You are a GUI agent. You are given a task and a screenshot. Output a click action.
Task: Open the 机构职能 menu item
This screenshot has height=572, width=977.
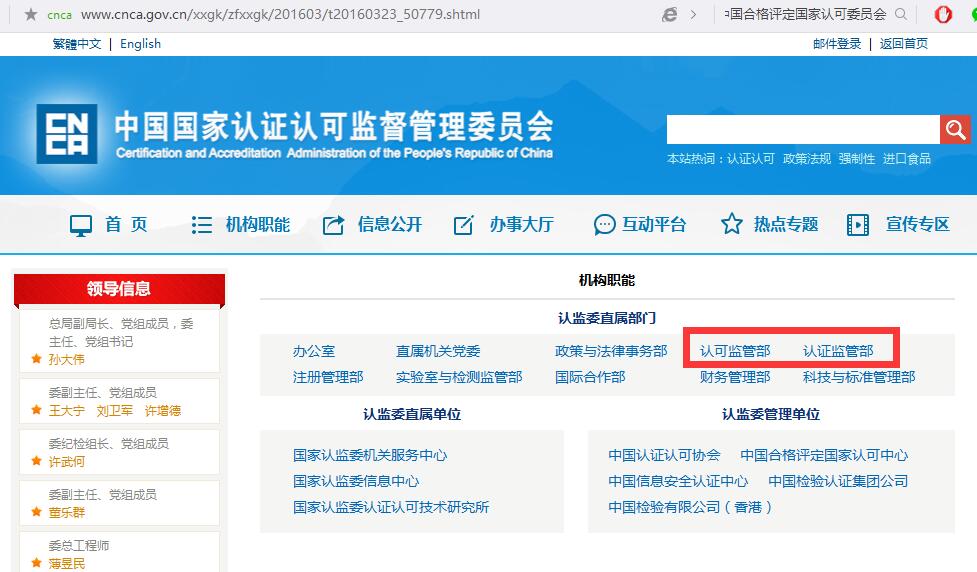pos(258,224)
